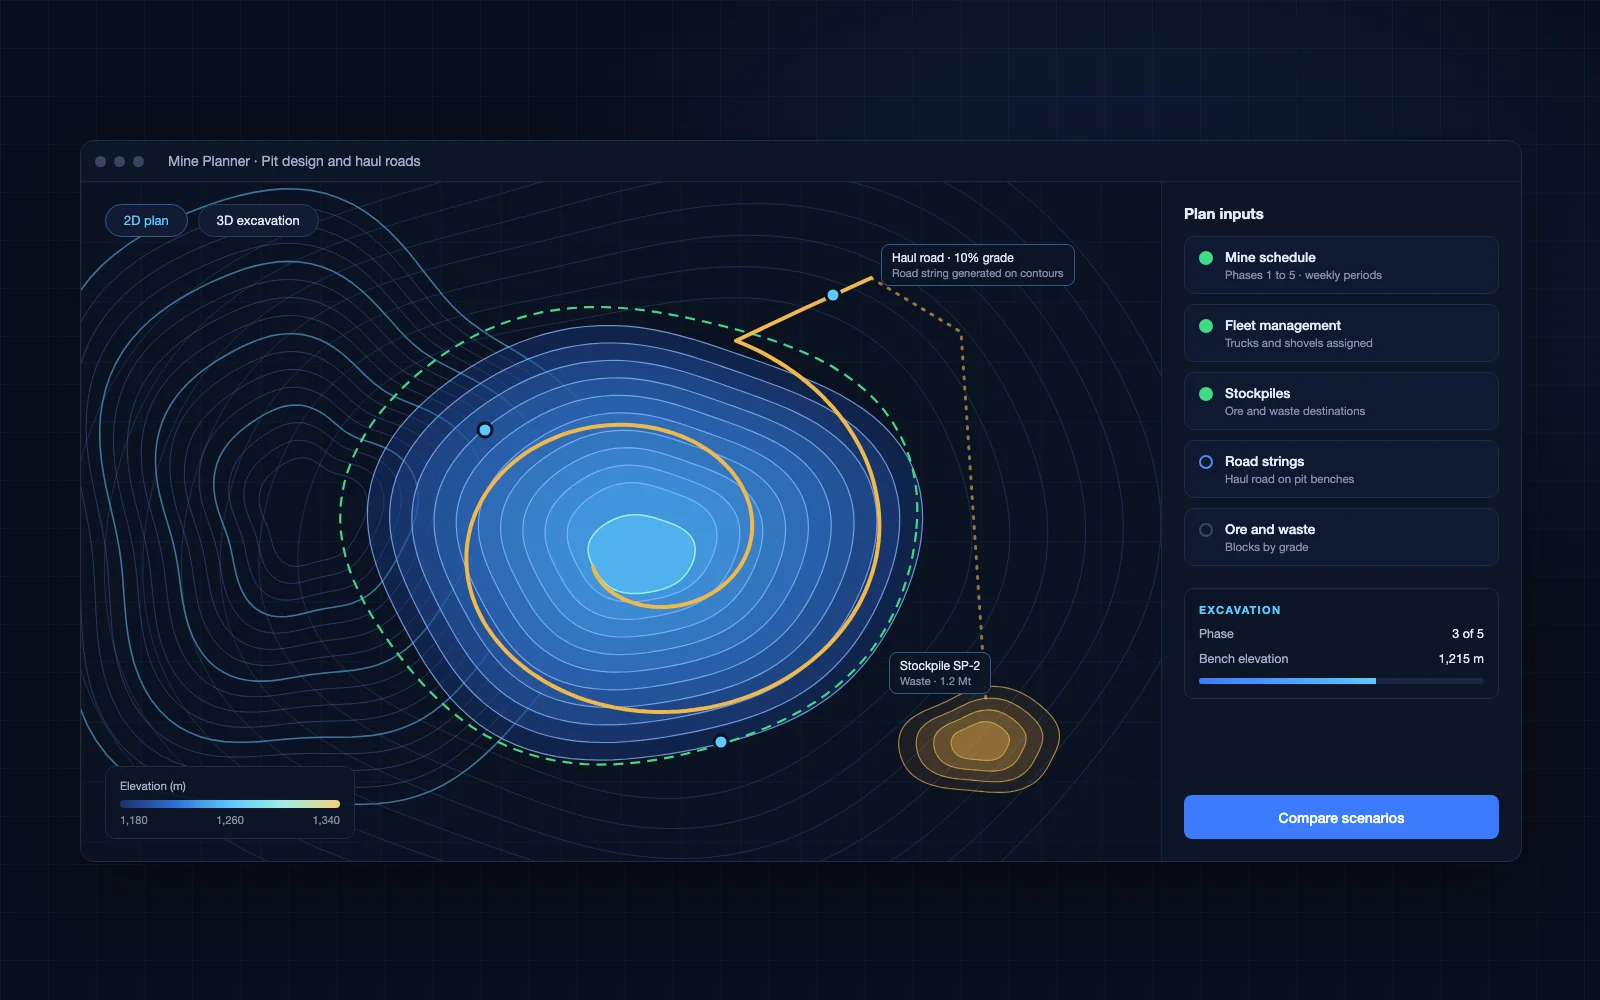Click the 'Bench elevation' label
1600x1000 pixels.
tap(1243, 659)
